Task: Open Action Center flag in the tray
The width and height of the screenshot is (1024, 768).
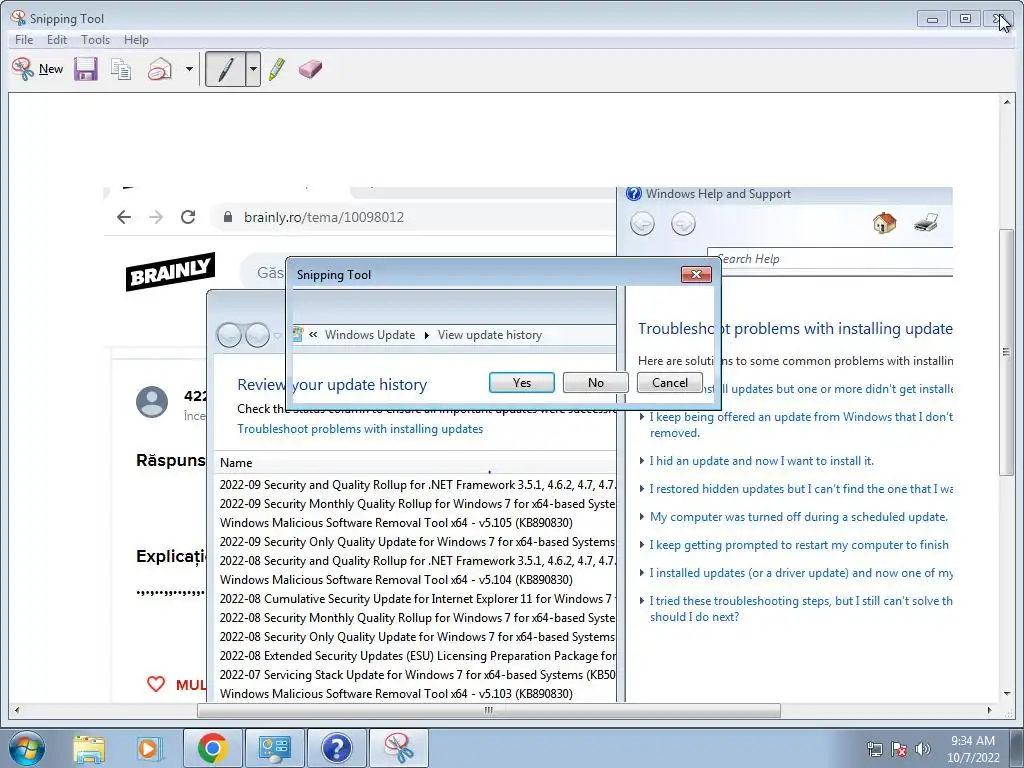Action: click(x=899, y=749)
